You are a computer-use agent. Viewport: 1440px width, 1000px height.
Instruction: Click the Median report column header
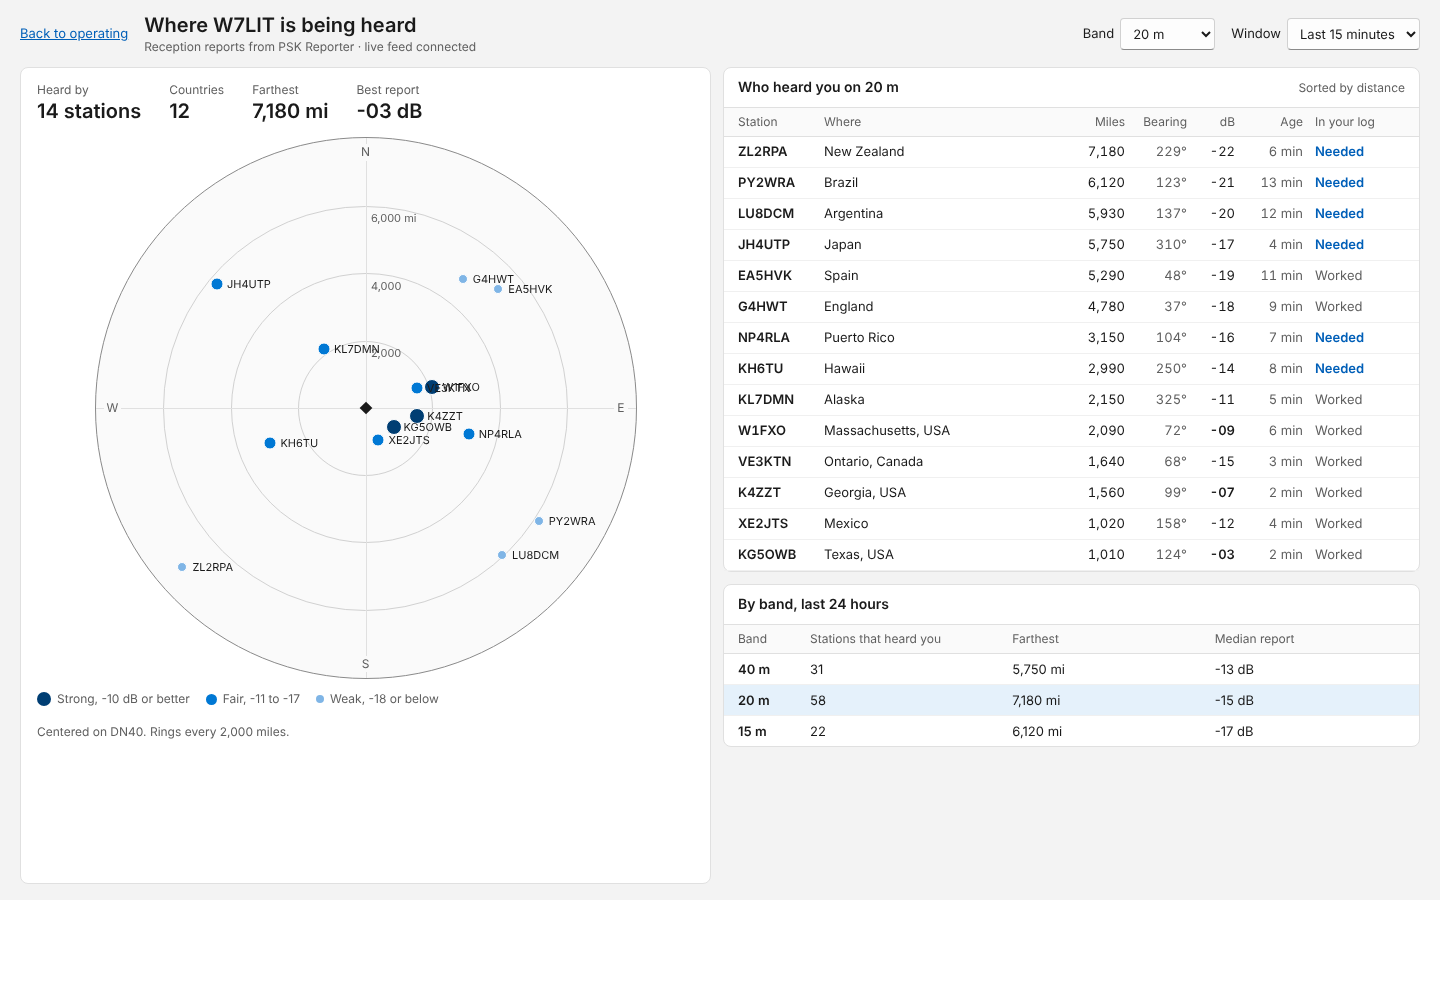1254,639
